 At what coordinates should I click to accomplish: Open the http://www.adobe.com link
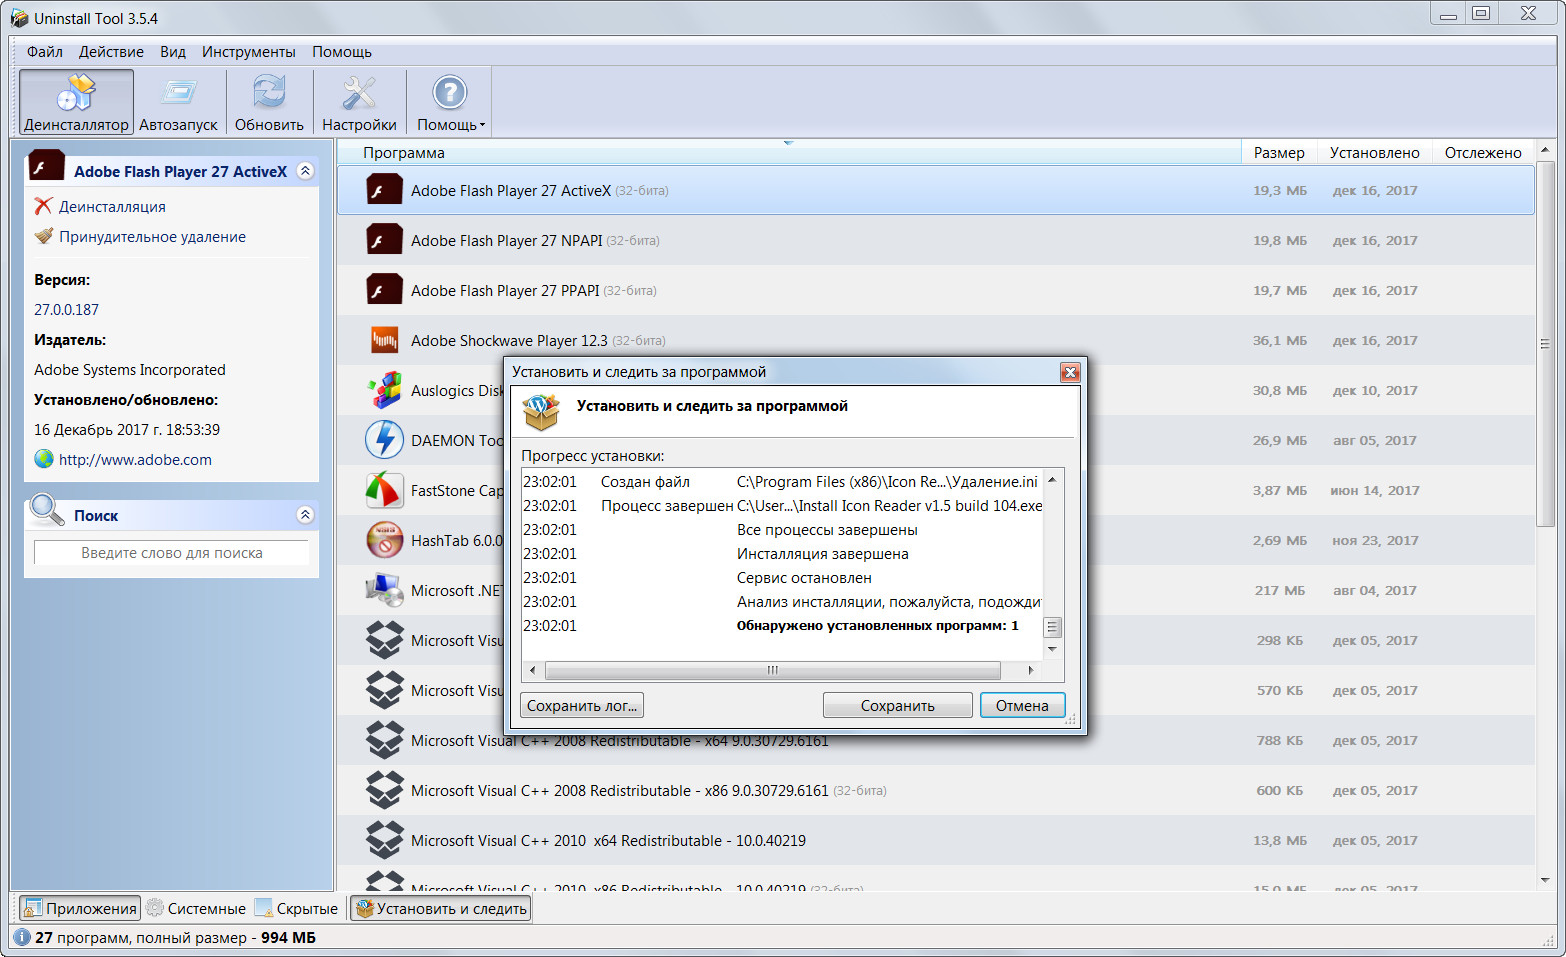[x=135, y=460]
